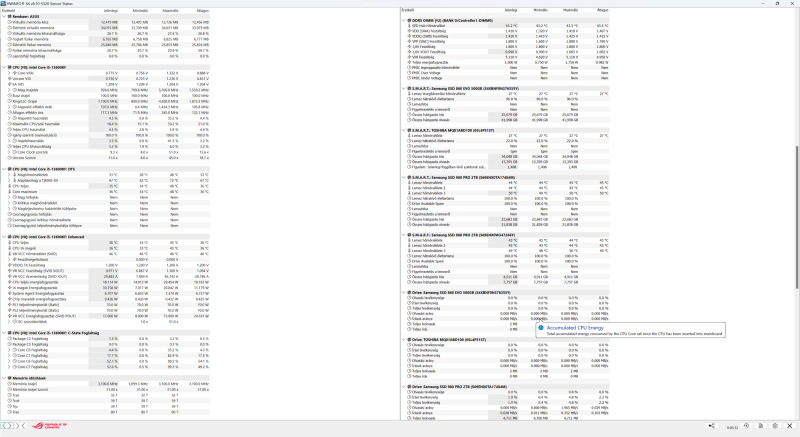Click the X icon in bottom toolbar
The image size is (800, 437).
(x=790, y=426)
